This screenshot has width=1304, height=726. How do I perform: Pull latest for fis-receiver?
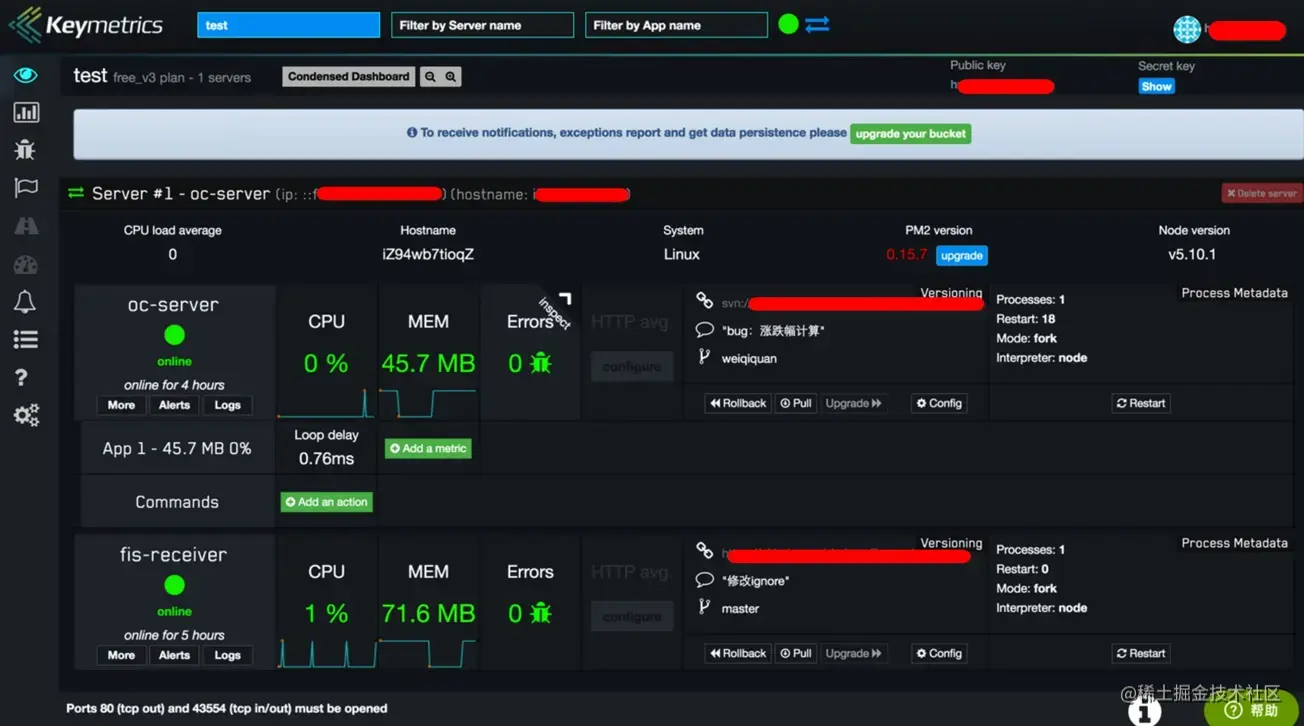click(796, 653)
